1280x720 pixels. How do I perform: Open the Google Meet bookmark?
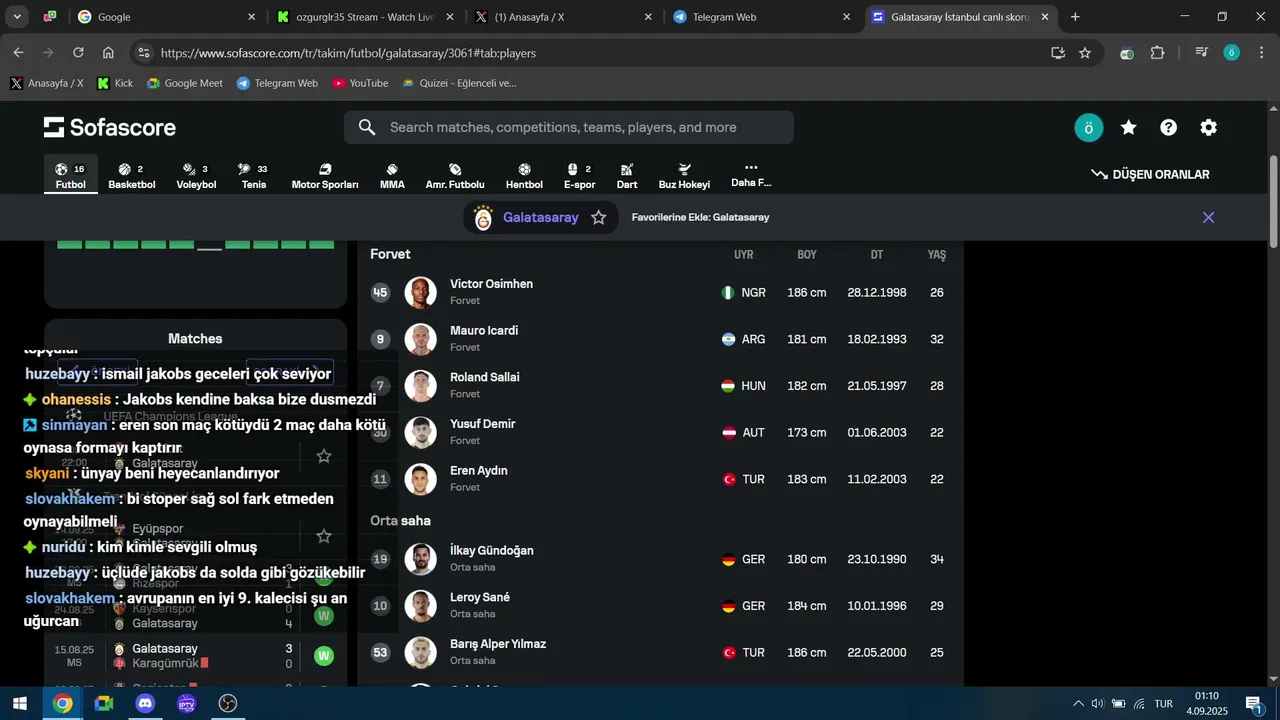click(x=185, y=83)
